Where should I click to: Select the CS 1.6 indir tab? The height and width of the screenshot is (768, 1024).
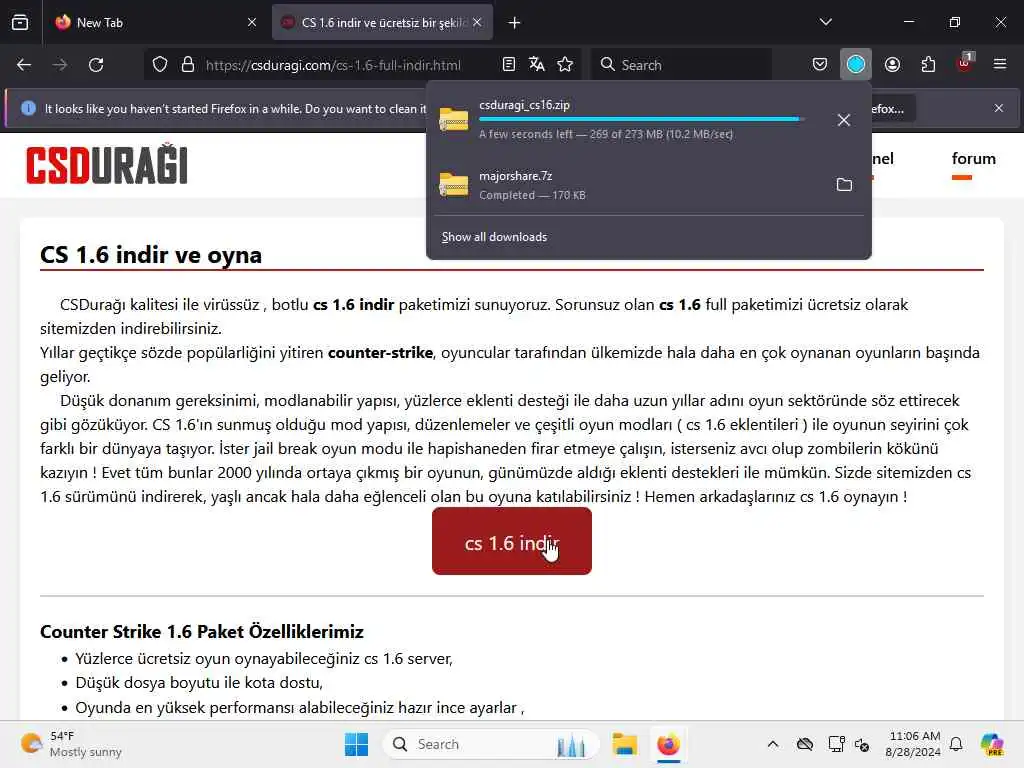point(383,22)
